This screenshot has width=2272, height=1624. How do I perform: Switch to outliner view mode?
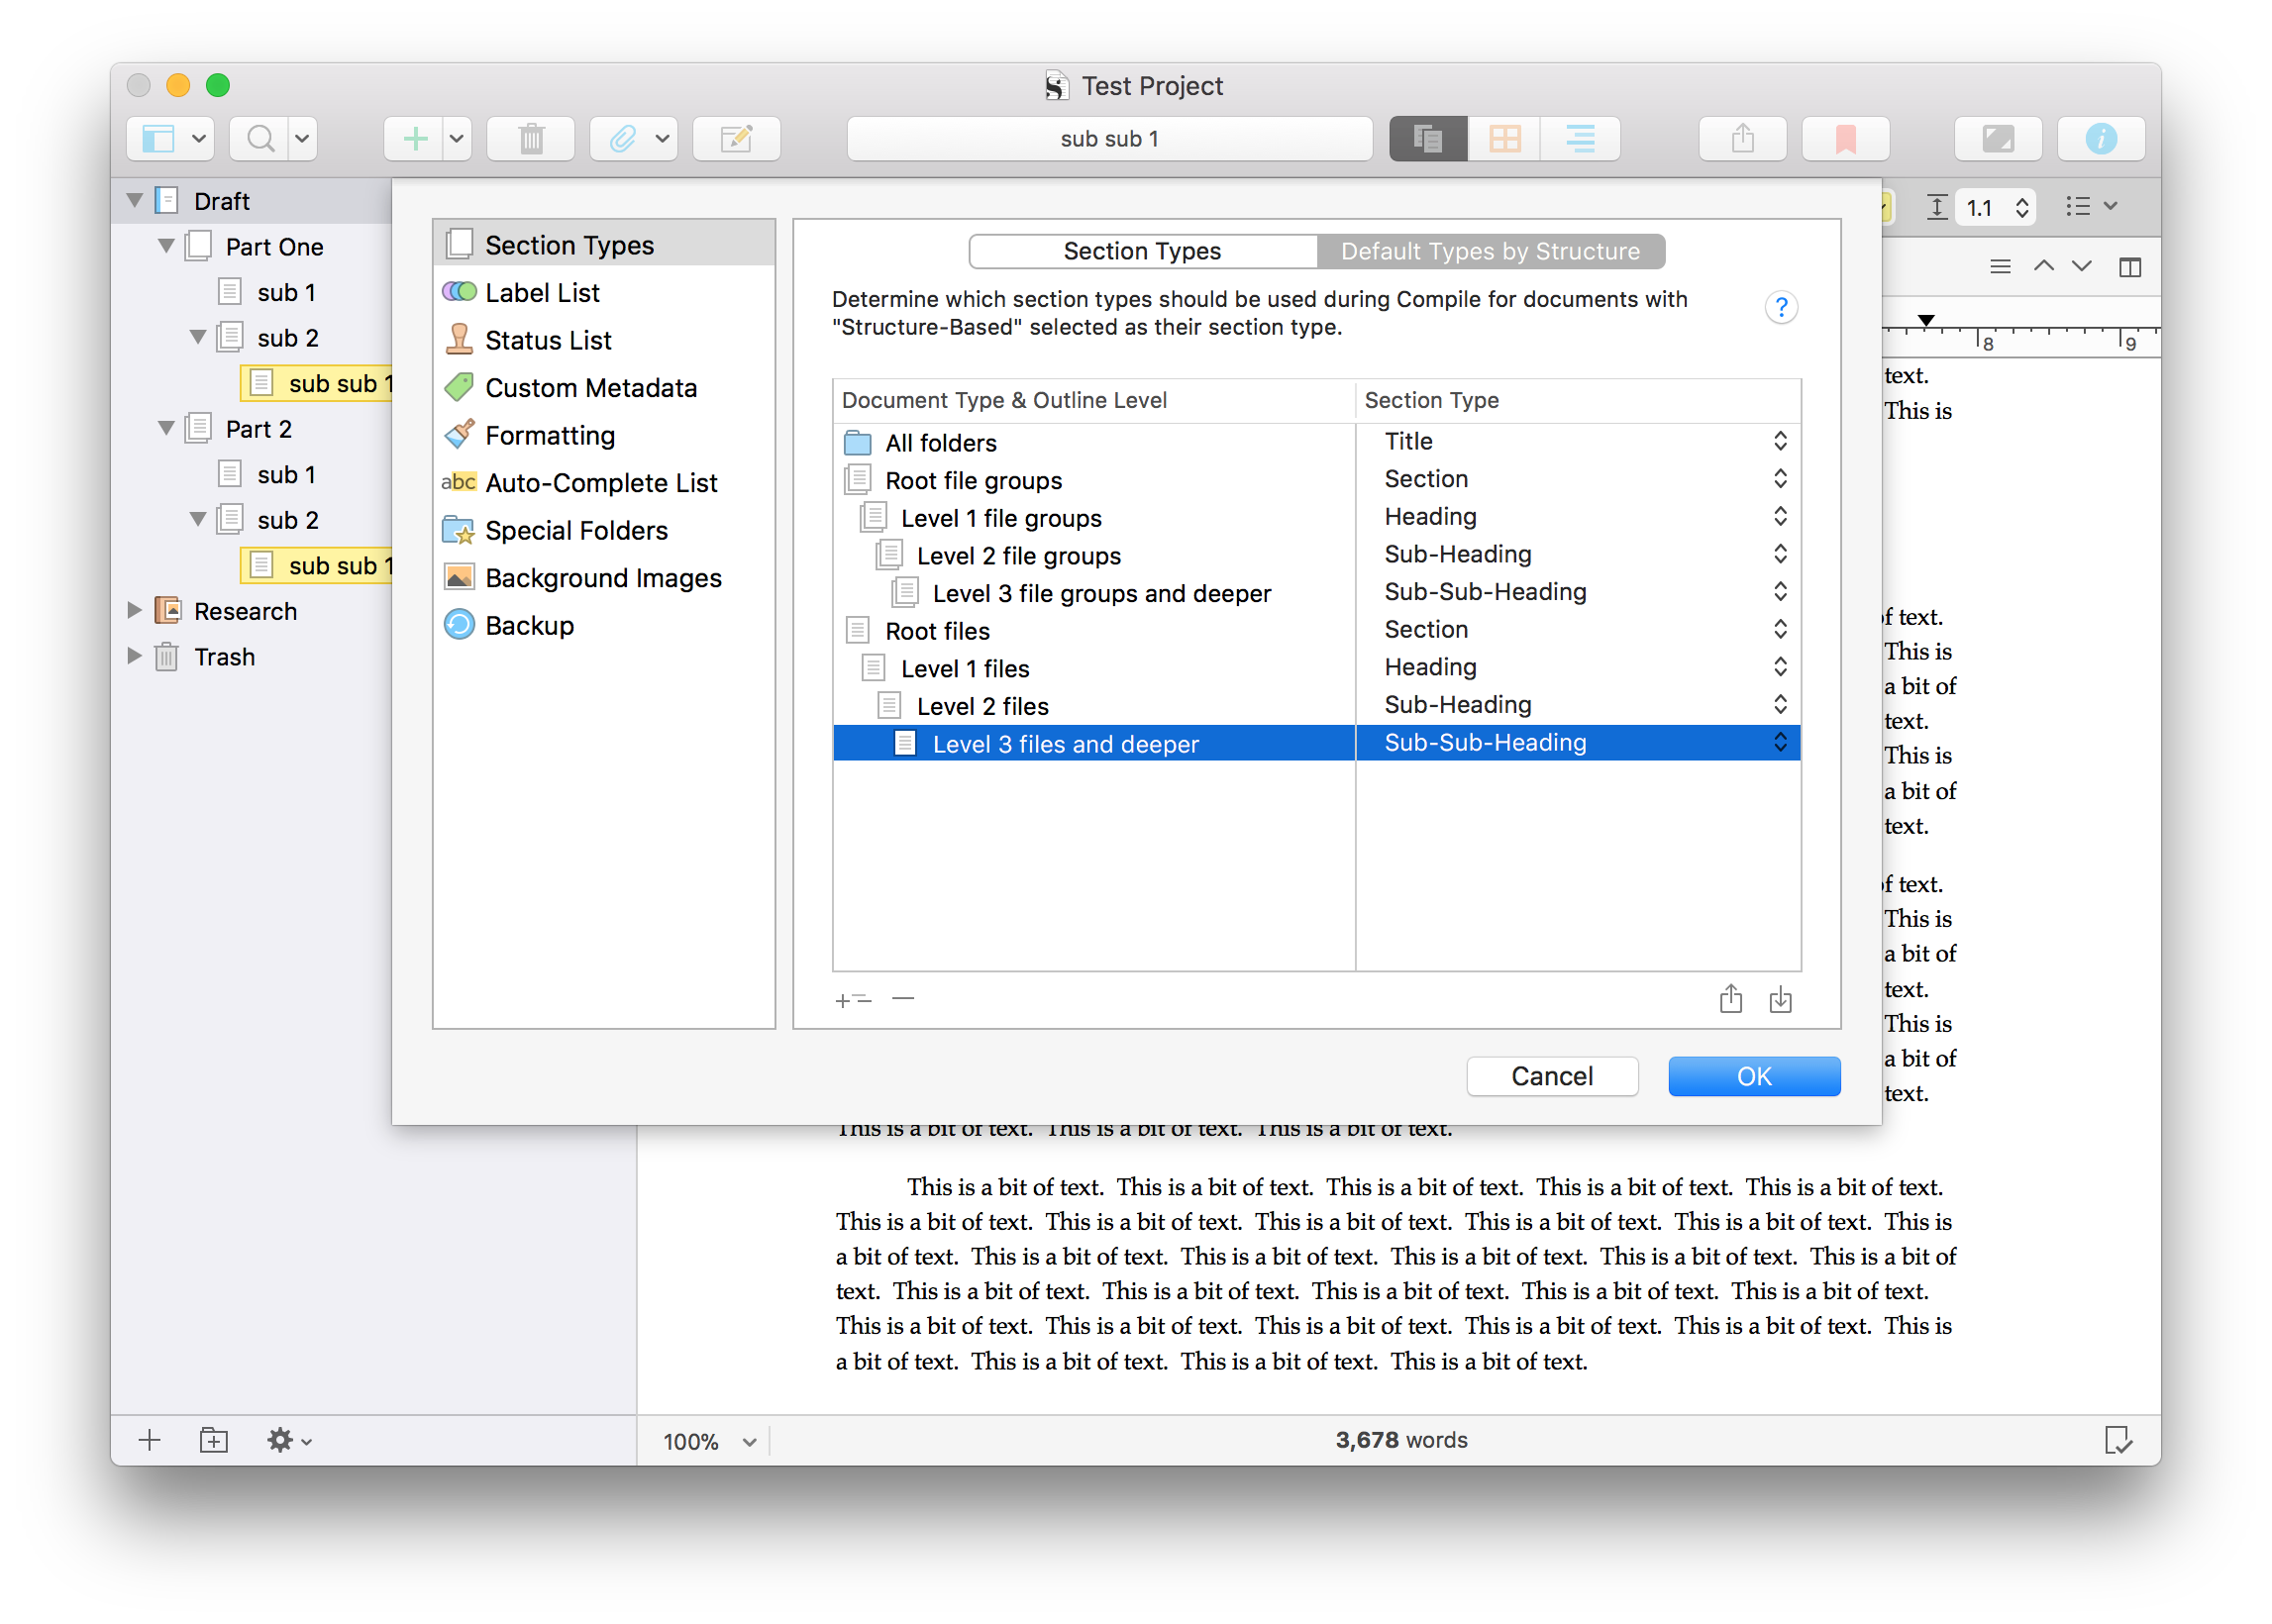(x=1580, y=138)
